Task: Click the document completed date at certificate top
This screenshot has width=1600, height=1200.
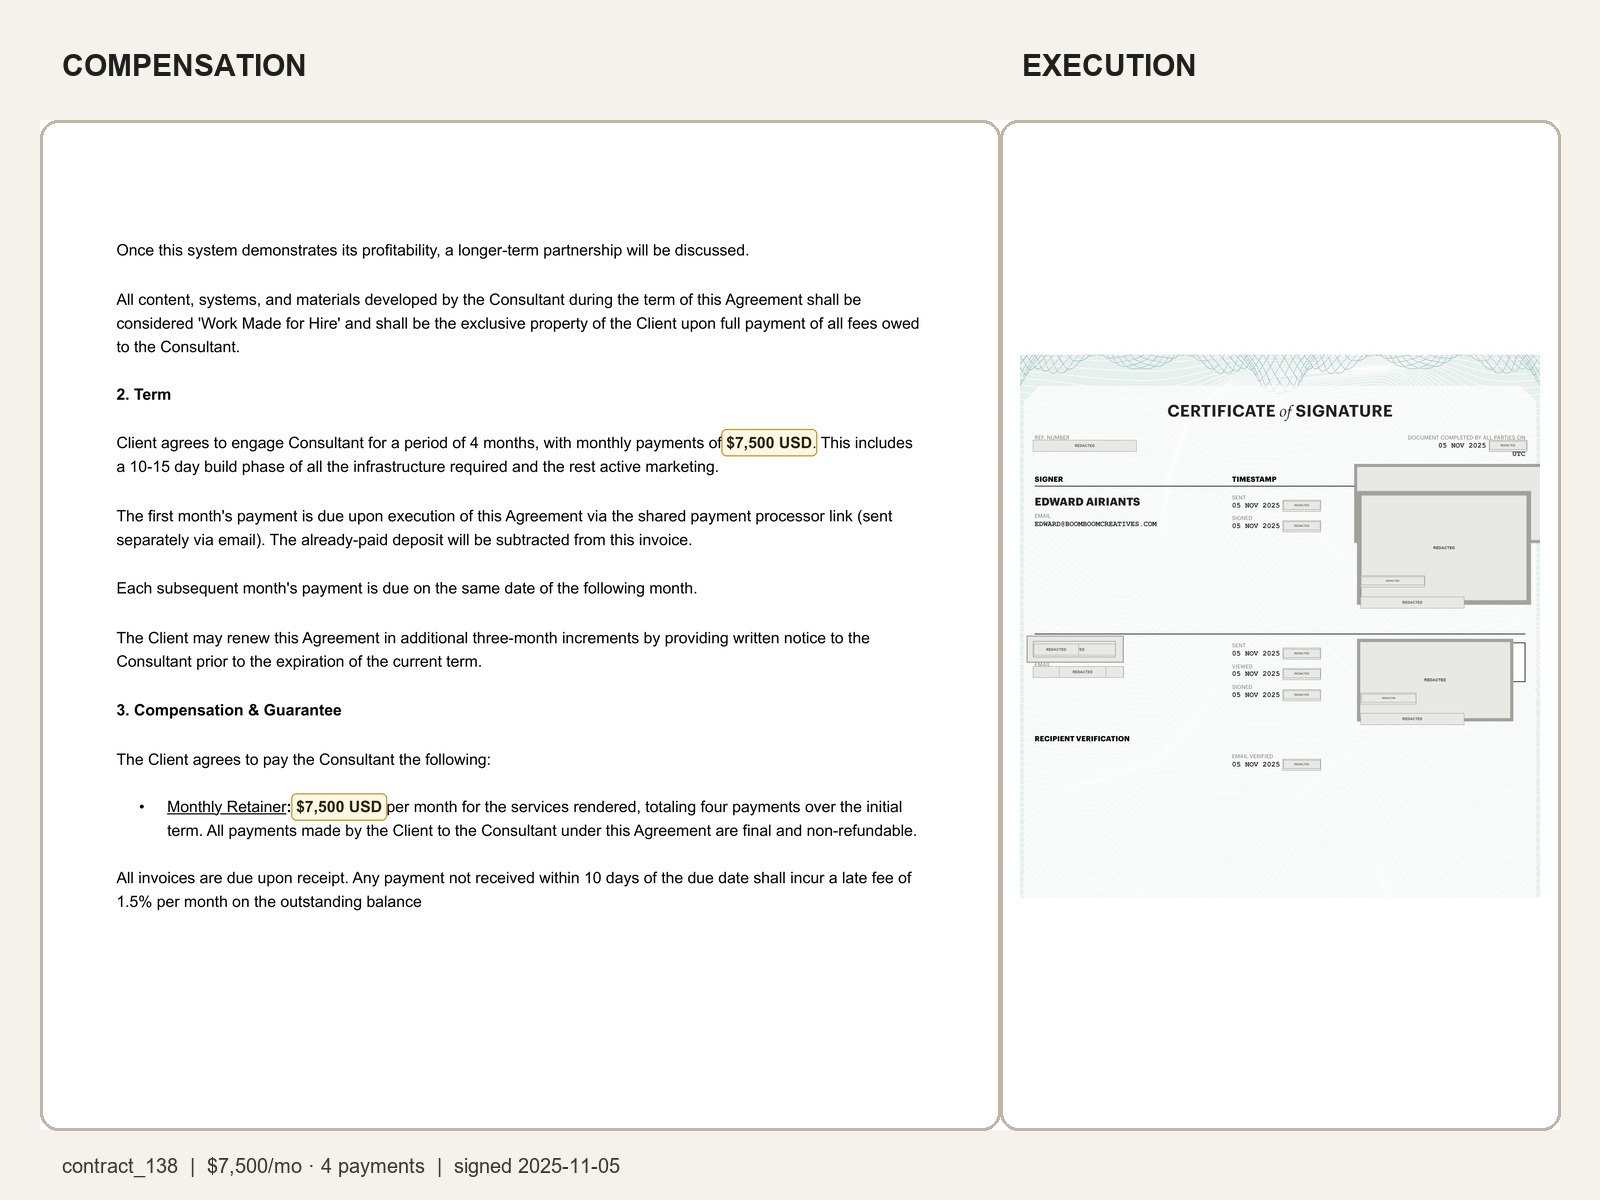Action: point(1462,446)
